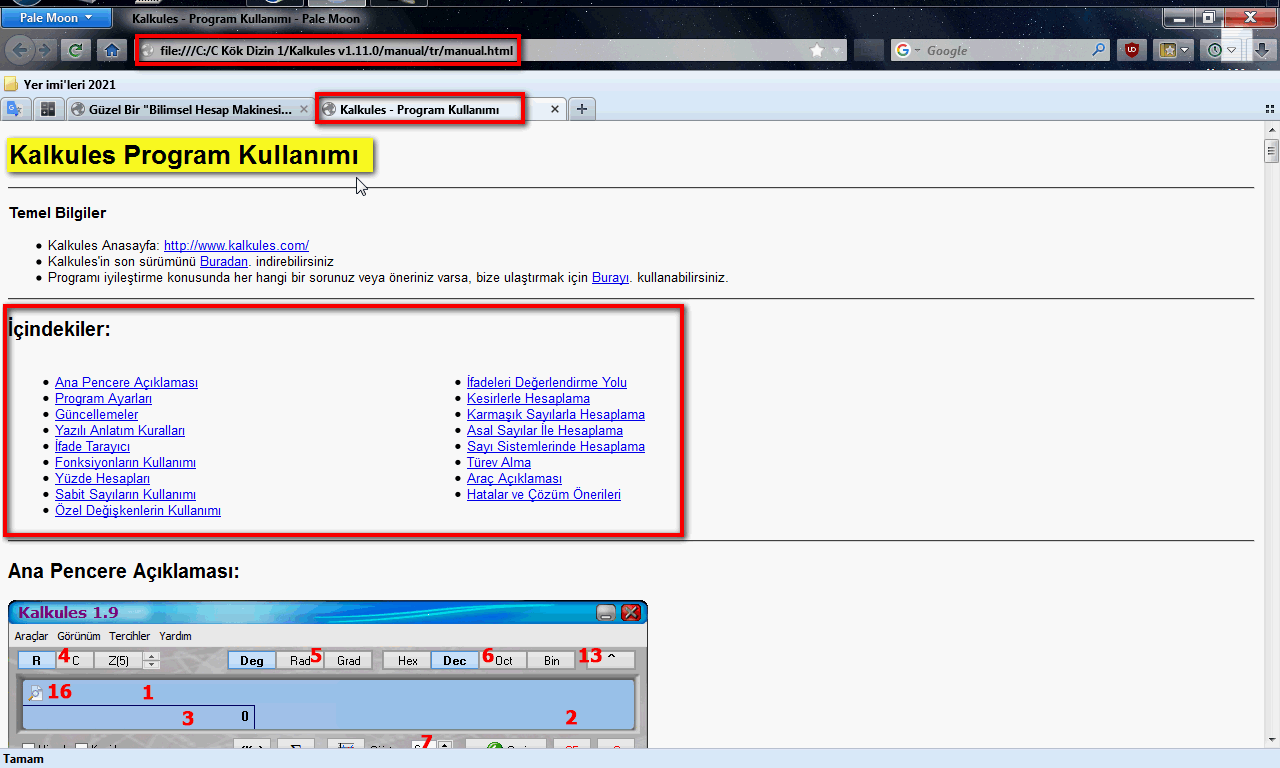Open the İfade Tarayıcı link
Viewport: 1280px width, 768px height.
92,446
